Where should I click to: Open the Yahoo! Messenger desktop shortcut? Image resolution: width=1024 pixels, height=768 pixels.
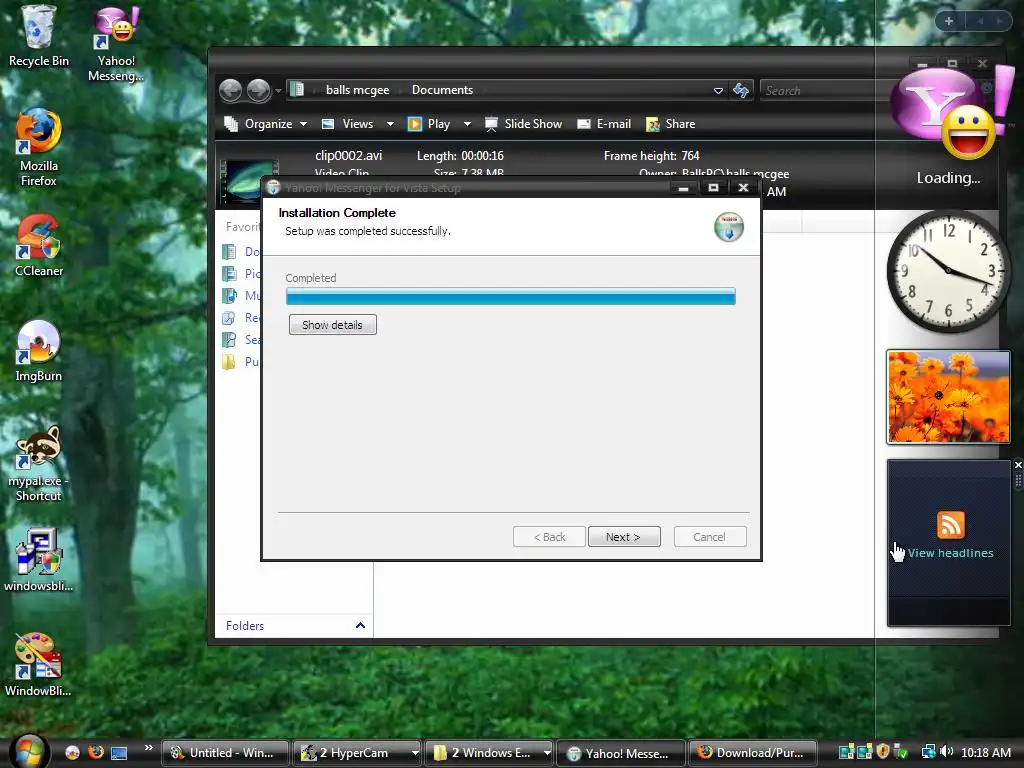coord(116,43)
